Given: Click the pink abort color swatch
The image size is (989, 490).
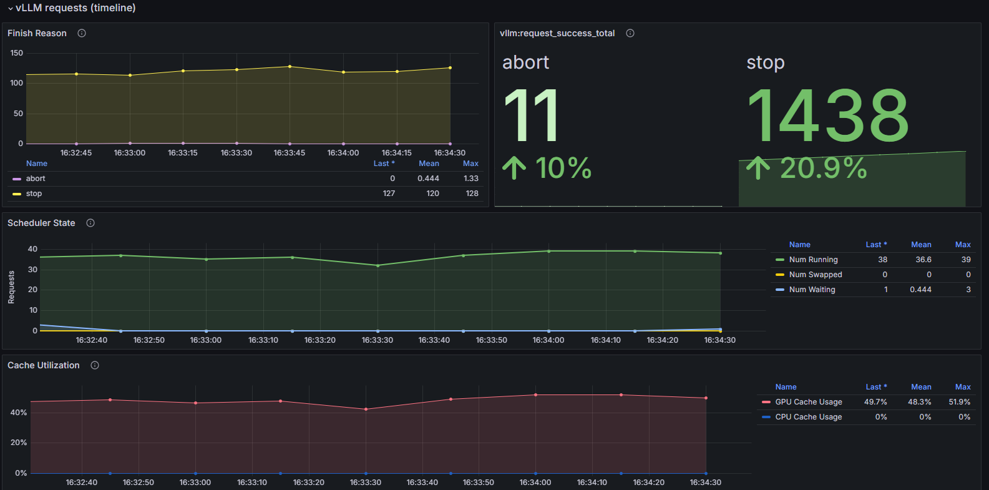Looking at the screenshot, I should [x=16, y=179].
